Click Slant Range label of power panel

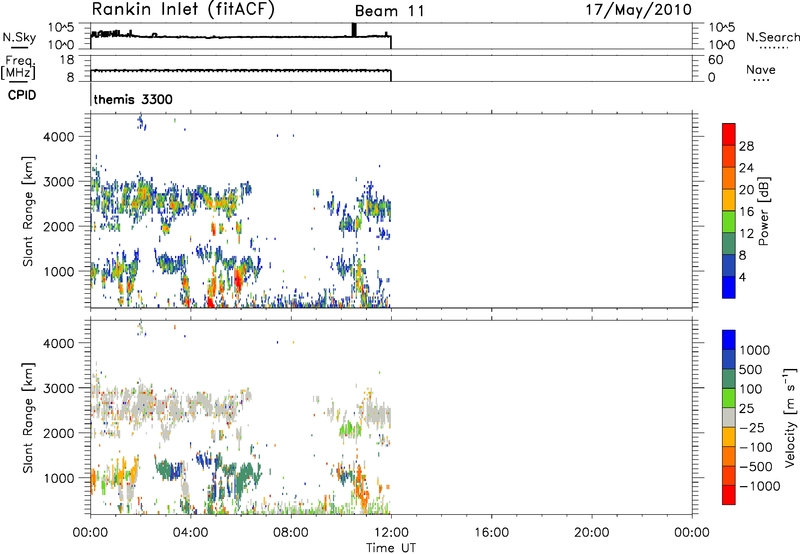click(28, 211)
